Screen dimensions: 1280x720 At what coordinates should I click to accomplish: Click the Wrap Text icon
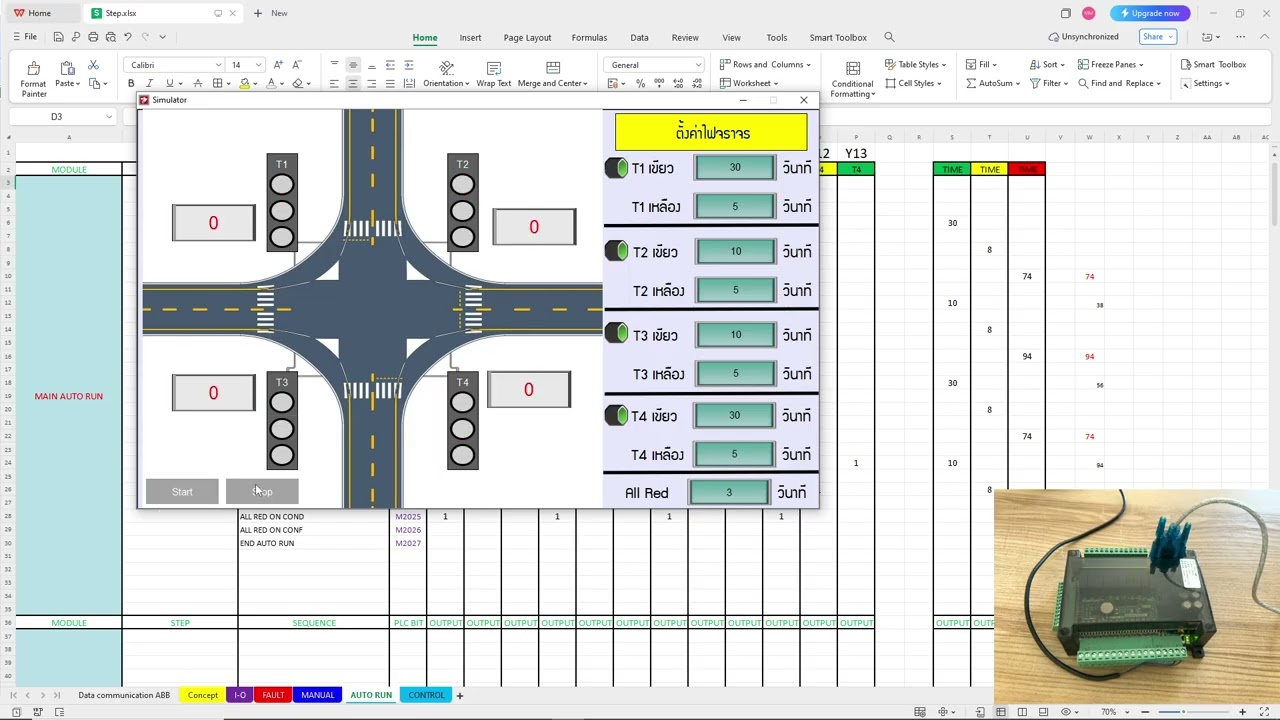(493, 67)
